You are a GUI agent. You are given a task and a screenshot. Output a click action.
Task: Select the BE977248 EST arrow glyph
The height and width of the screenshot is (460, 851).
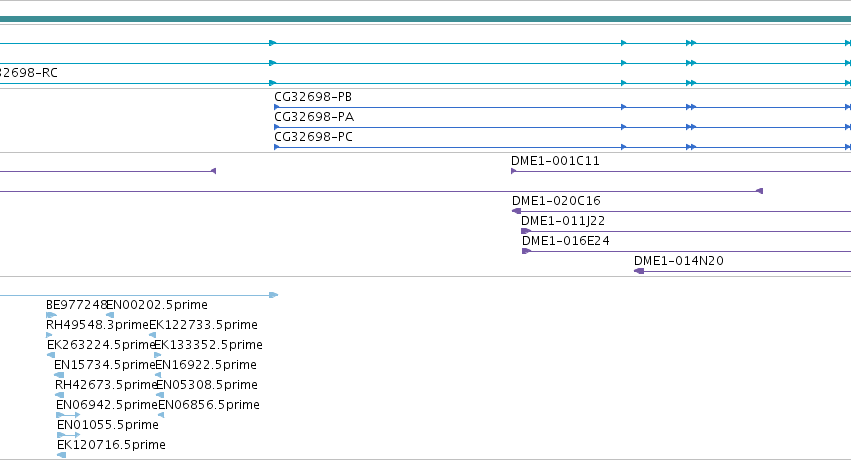(x=51, y=315)
